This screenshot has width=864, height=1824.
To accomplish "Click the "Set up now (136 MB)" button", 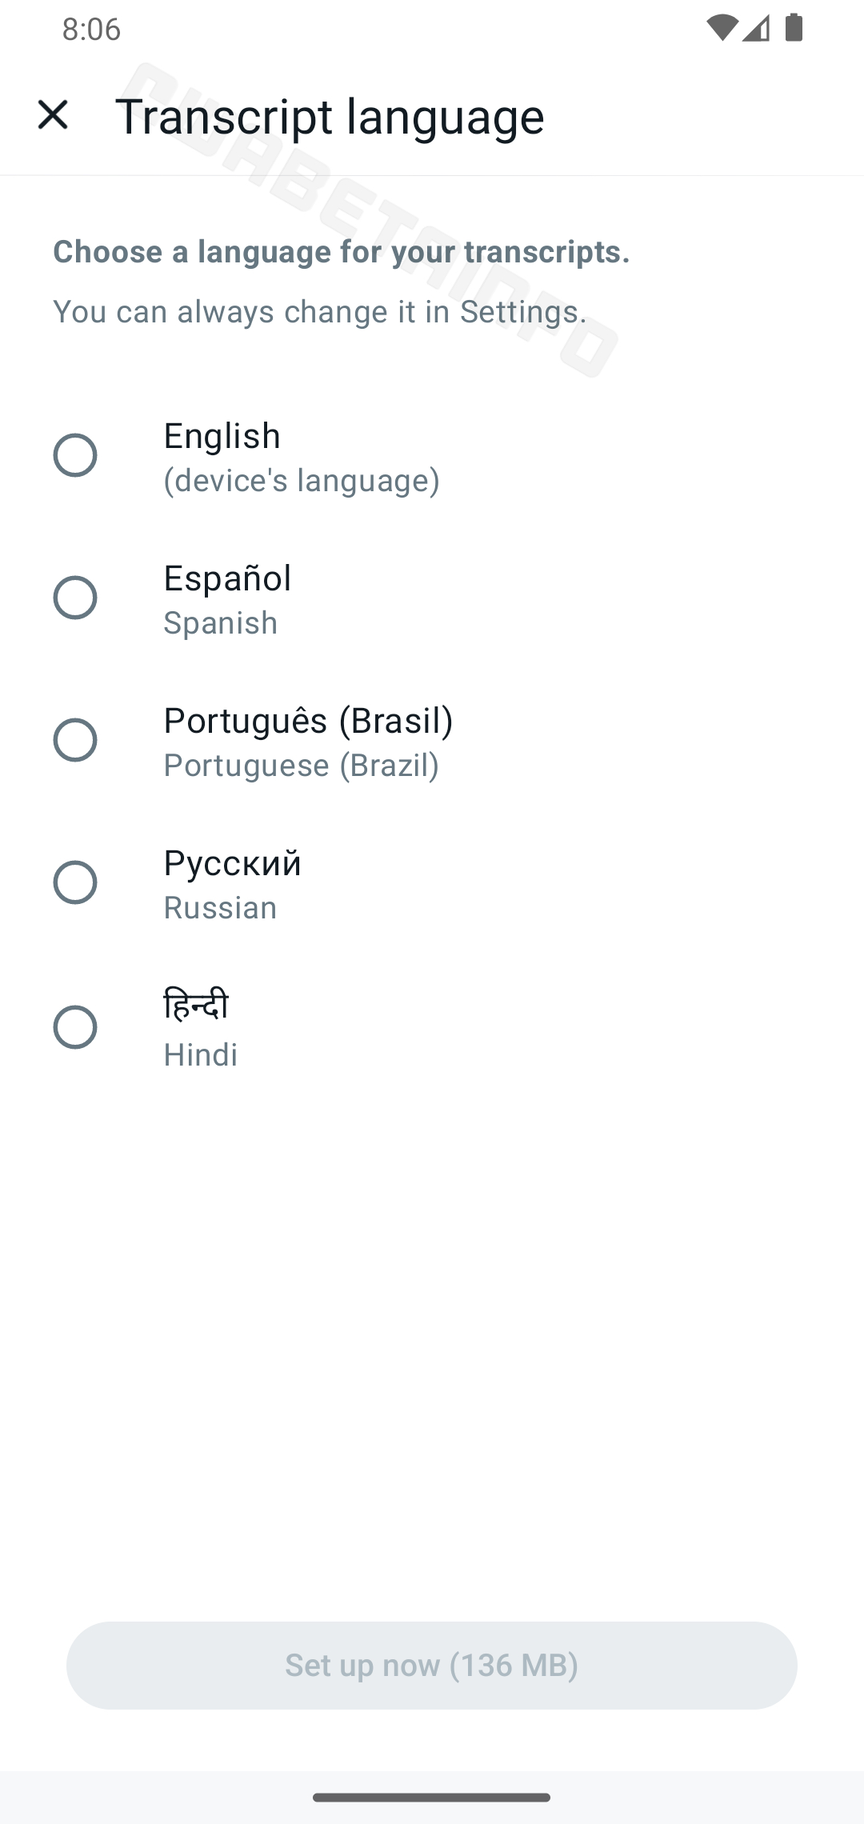I will click(432, 1665).
